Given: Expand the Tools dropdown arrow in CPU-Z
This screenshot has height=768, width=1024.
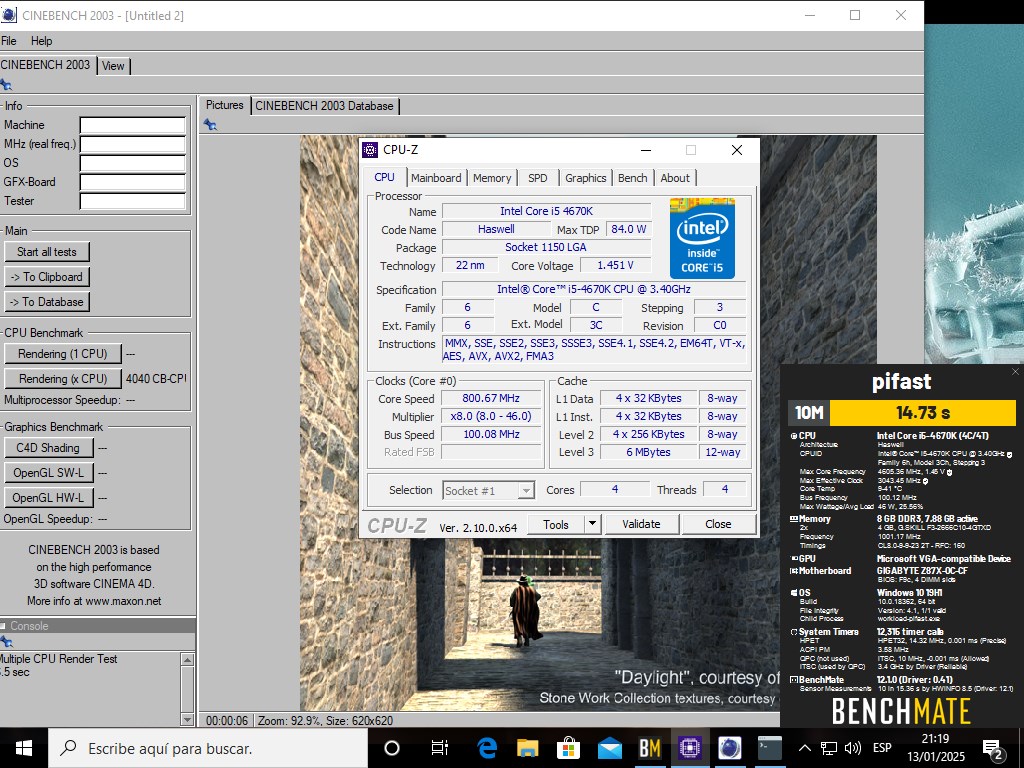Looking at the screenshot, I should (x=593, y=524).
